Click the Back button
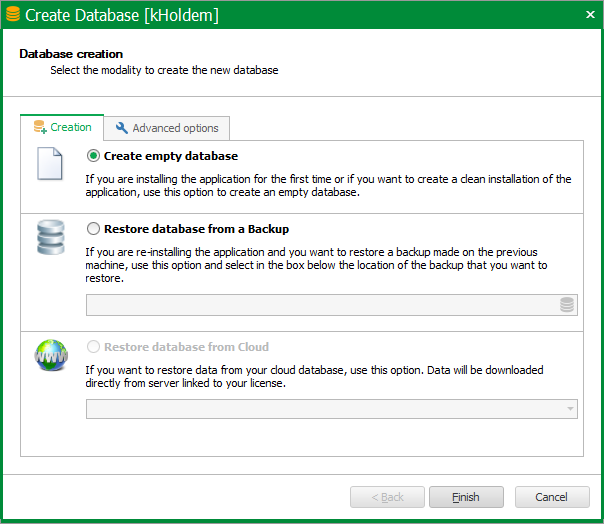Image resolution: width=604 pixels, height=524 pixels. (x=387, y=497)
